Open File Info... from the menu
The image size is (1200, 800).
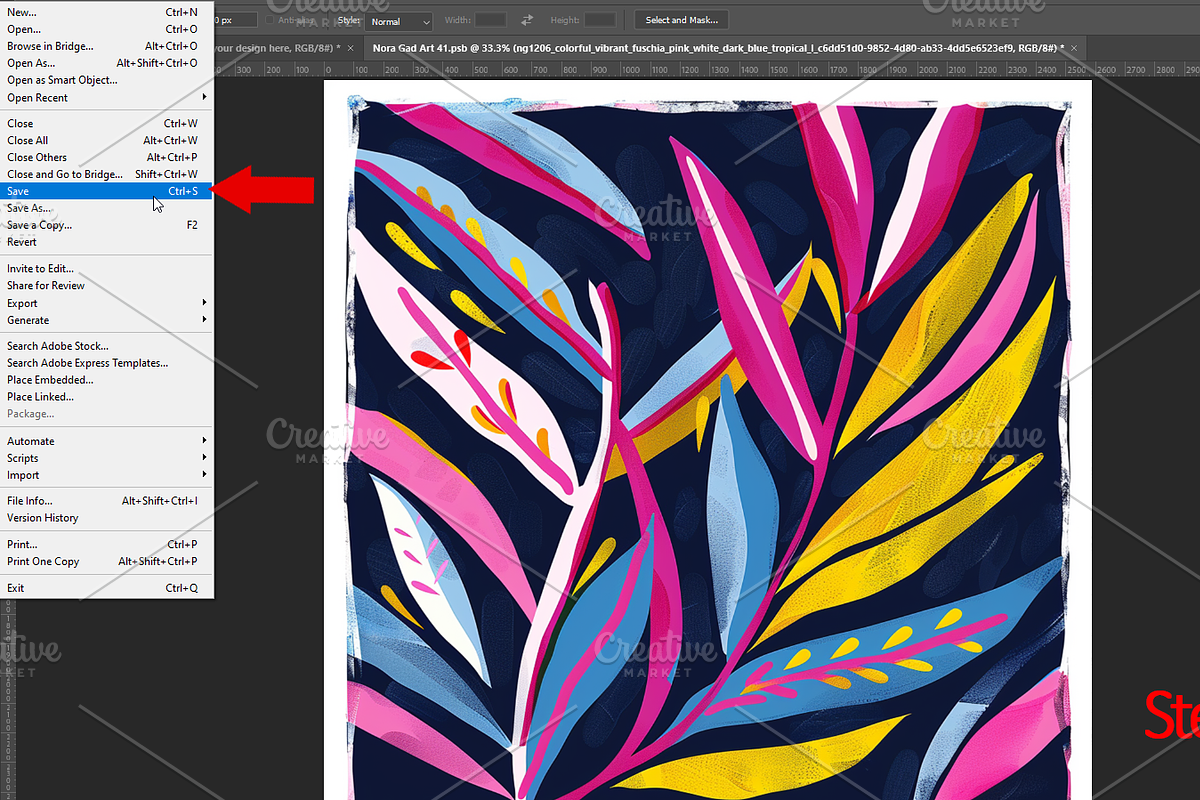(x=106, y=501)
